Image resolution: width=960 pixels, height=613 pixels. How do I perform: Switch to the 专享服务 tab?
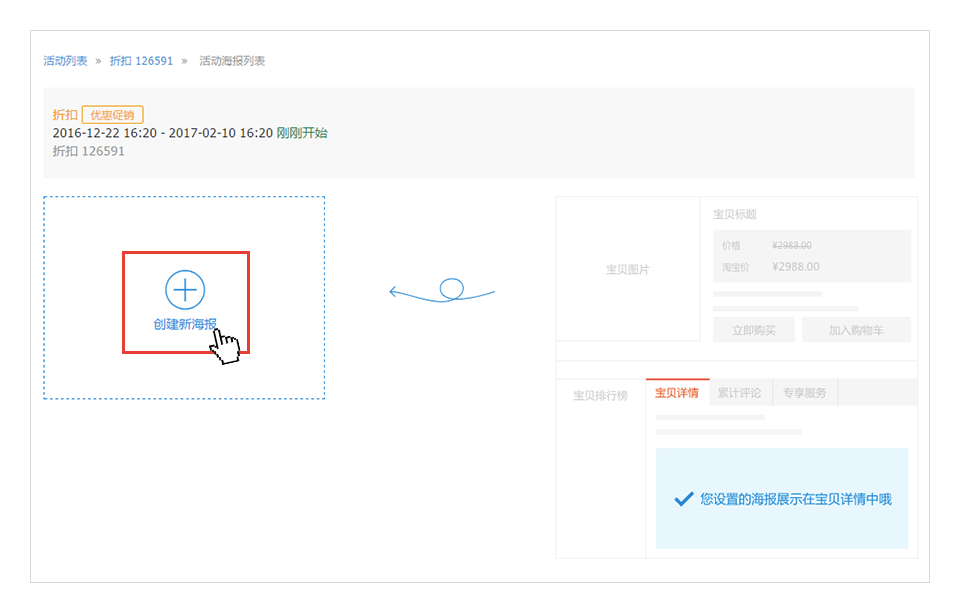click(x=804, y=393)
